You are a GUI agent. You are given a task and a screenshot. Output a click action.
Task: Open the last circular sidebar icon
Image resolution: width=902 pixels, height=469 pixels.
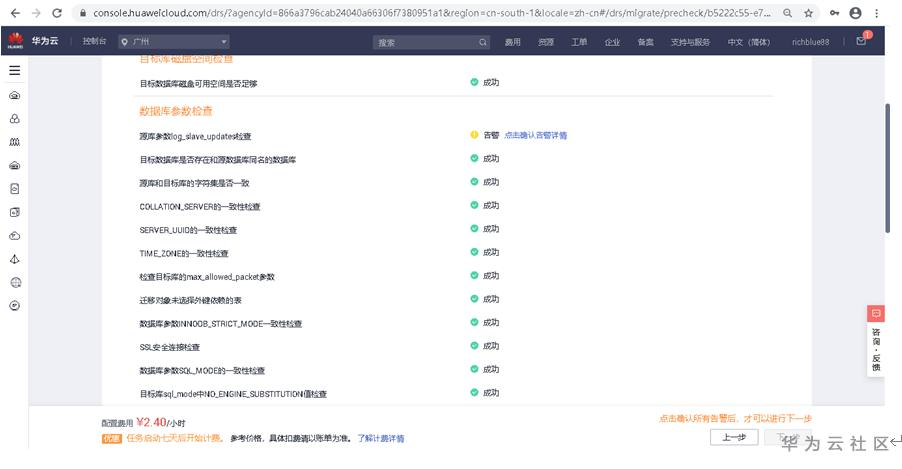[15, 306]
